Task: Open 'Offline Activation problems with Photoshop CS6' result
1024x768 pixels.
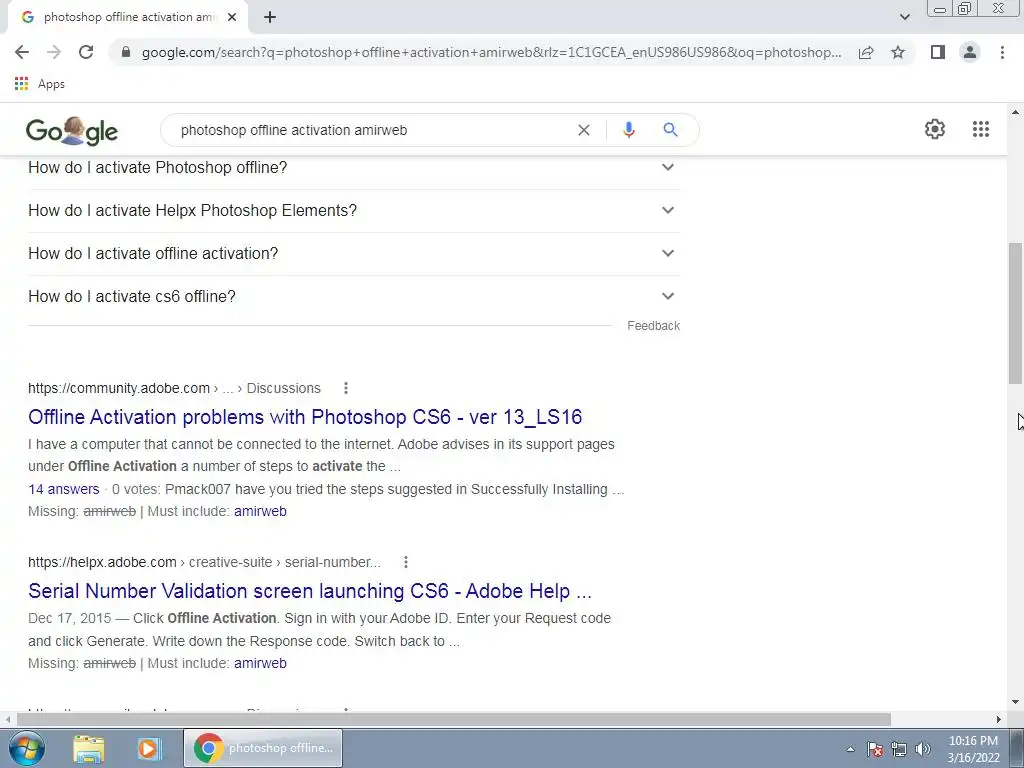Action: [x=305, y=417]
